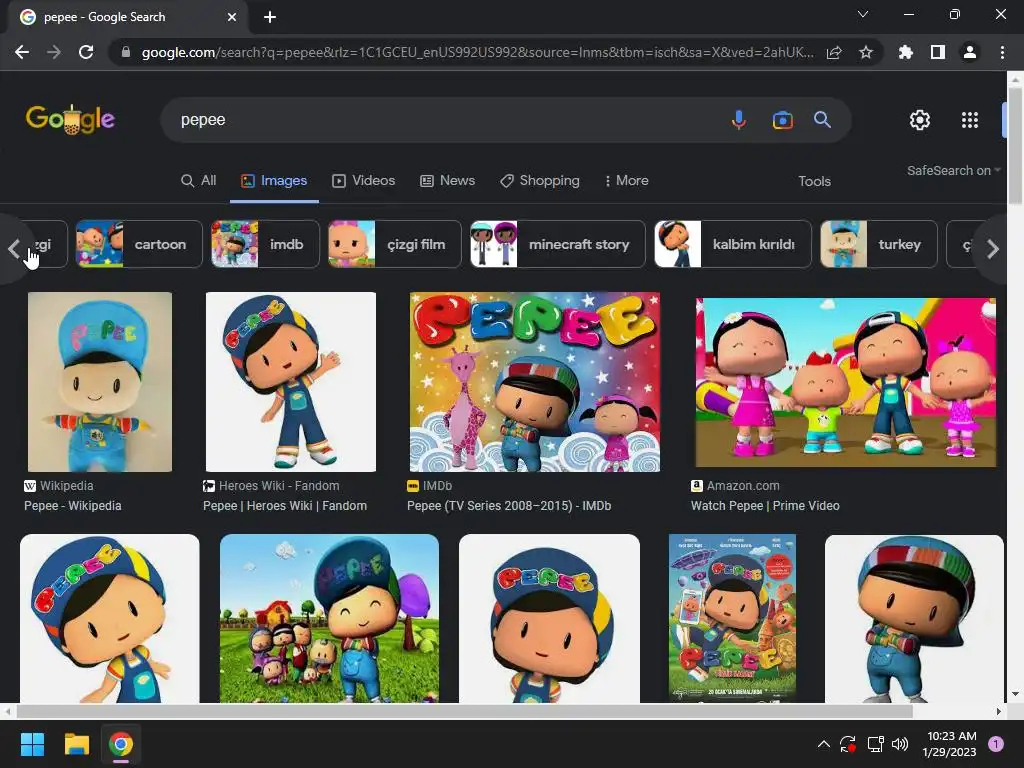Open the Tools filter options
The height and width of the screenshot is (768, 1024).
pyautogui.click(x=814, y=182)
